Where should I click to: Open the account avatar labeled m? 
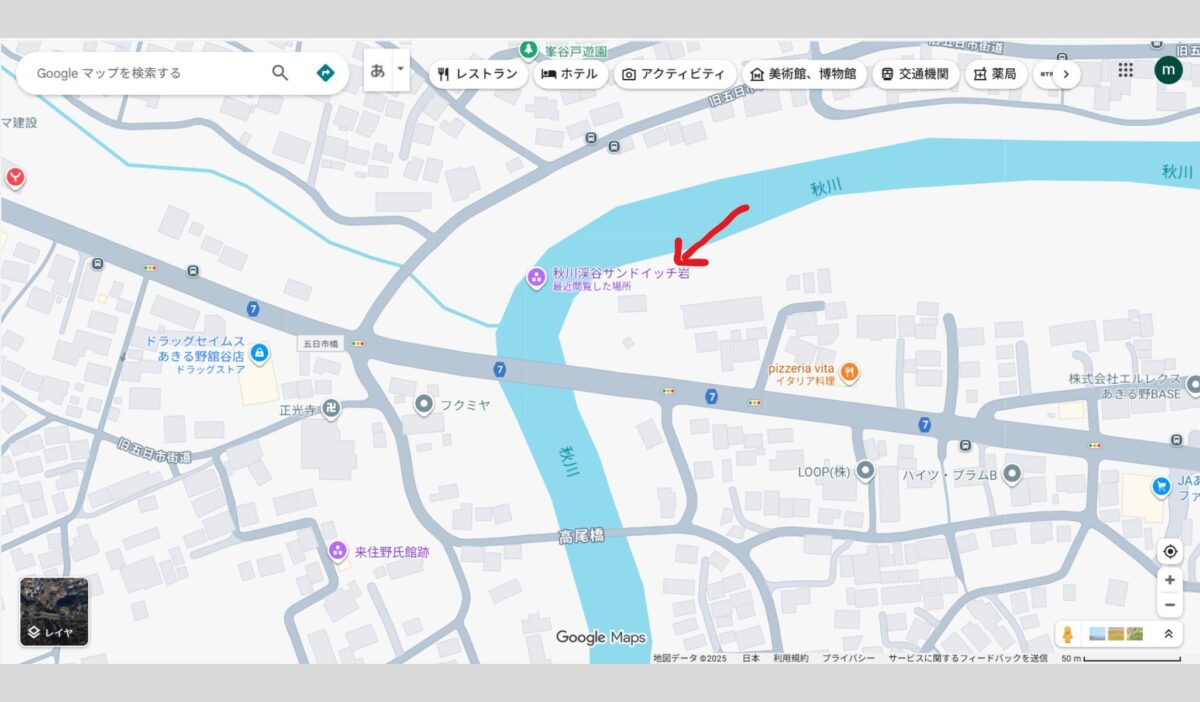pyautogui.click(x=1168, y=70)
